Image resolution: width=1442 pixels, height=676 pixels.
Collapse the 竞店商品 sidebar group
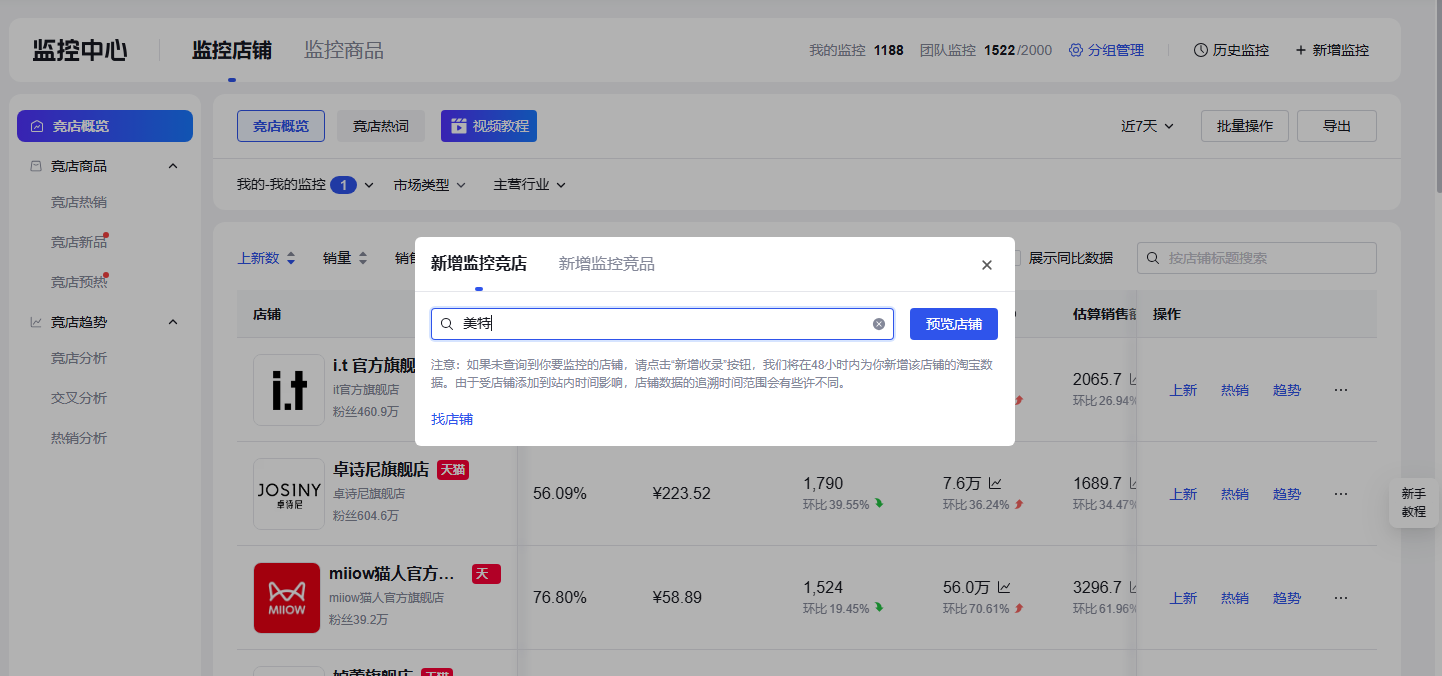click(173, 166)
